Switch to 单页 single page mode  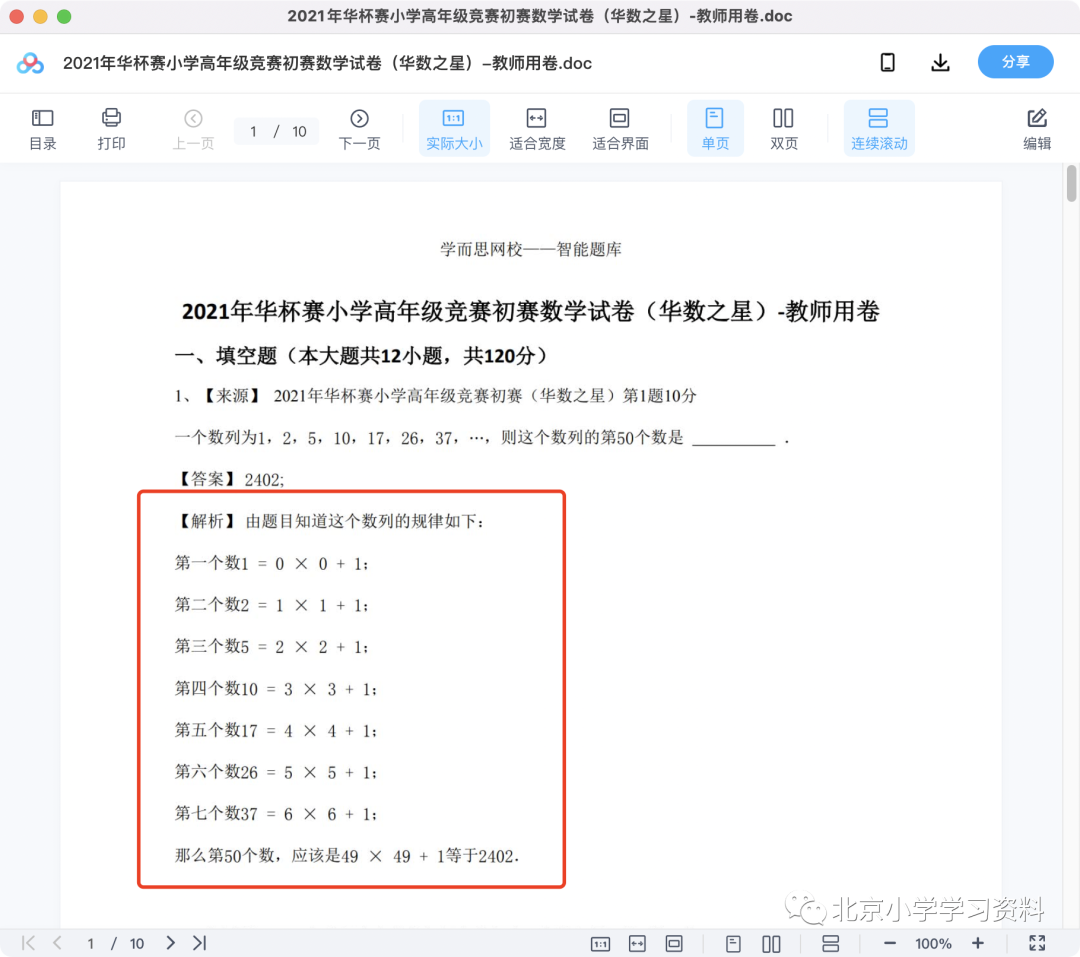tap(715, 129)
